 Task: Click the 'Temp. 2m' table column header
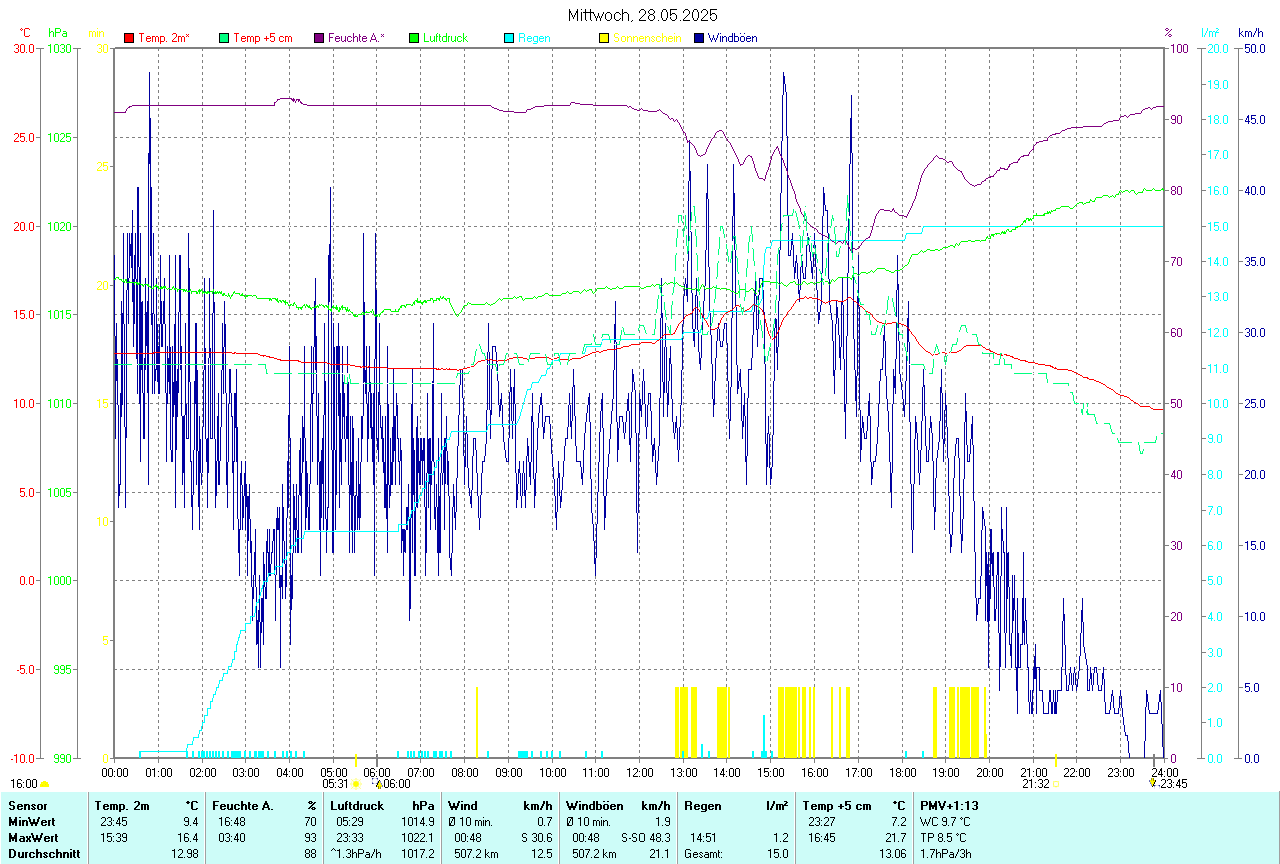(x=122, y=805)
